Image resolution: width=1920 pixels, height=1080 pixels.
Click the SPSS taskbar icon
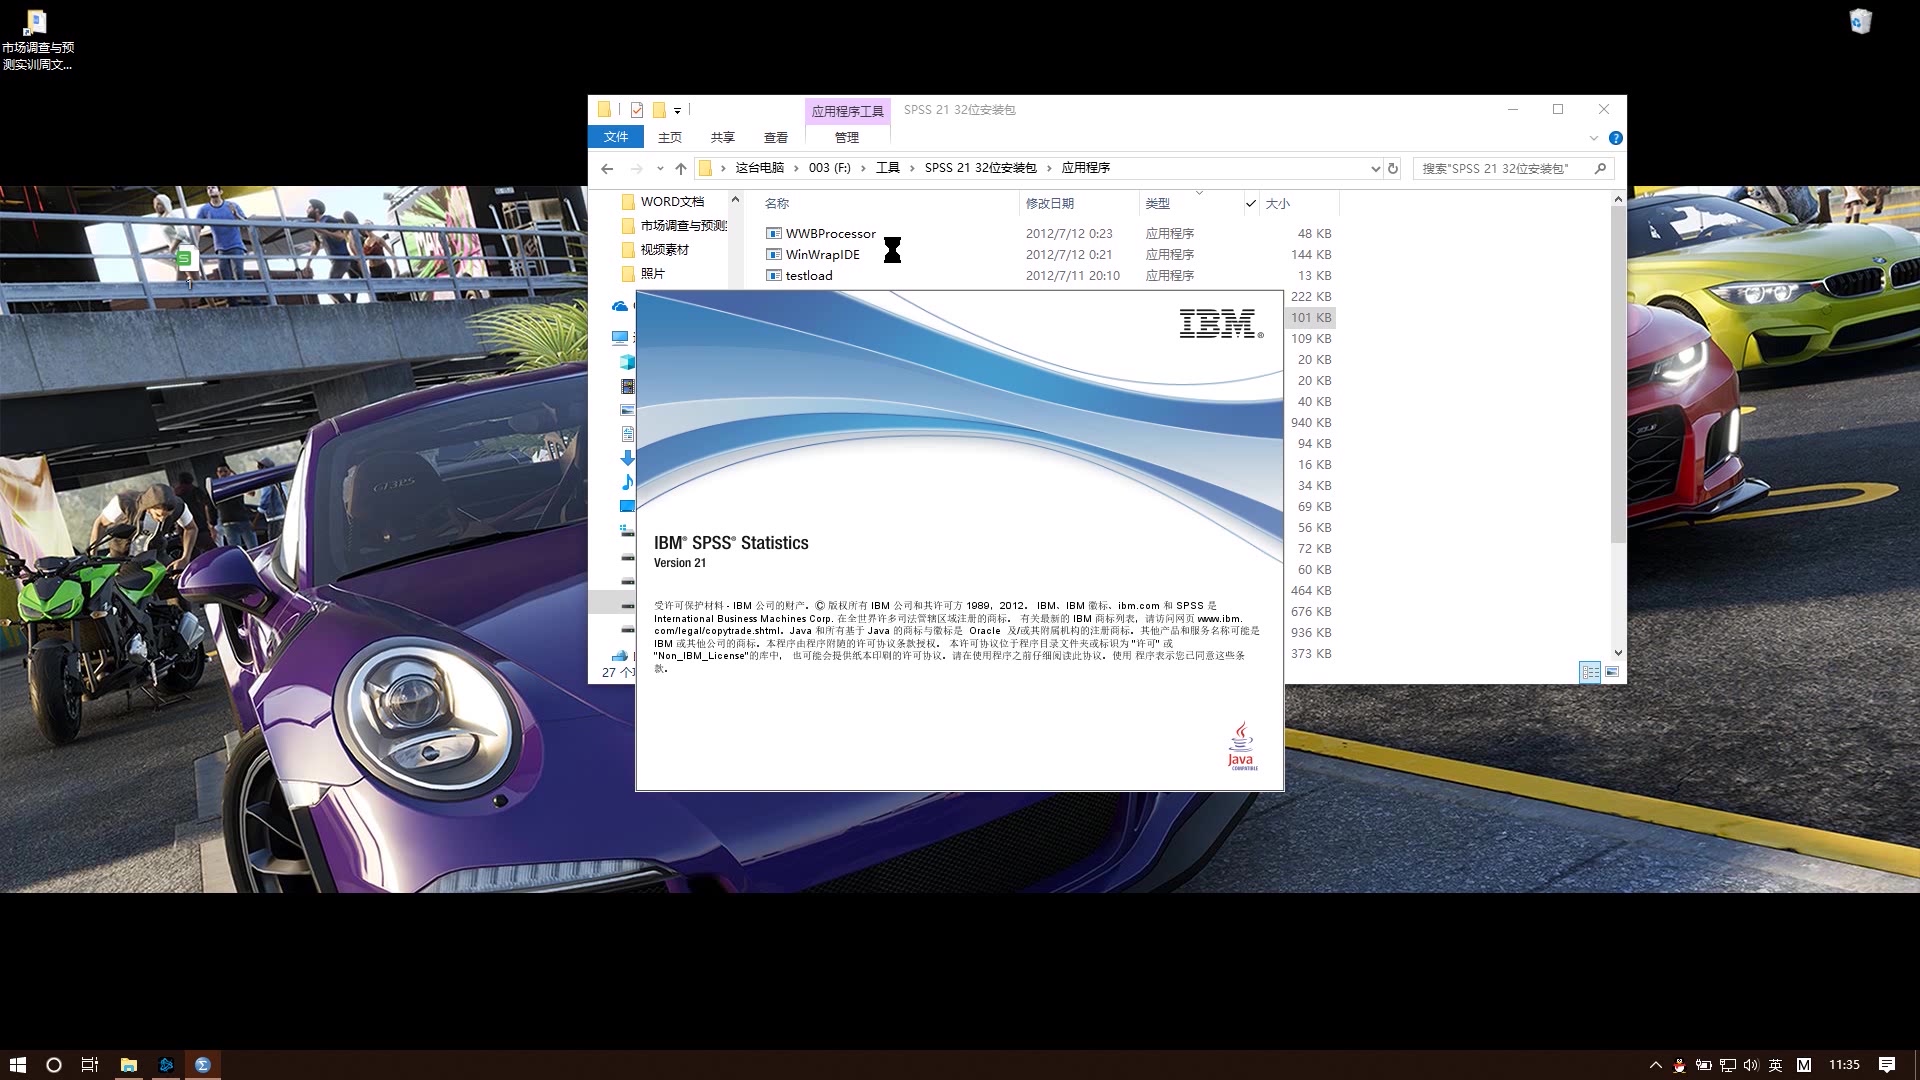pyautogui.click(x=203, y=1065)
